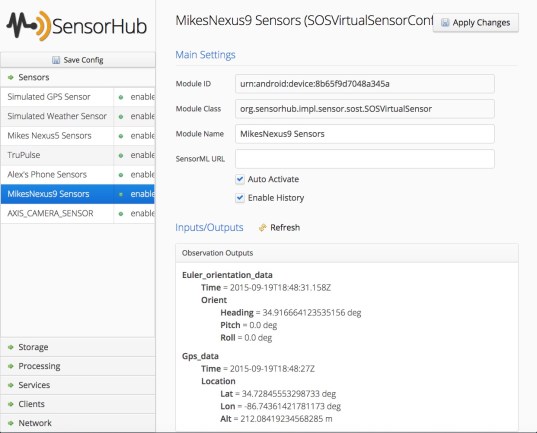Click the Apply Changes button

click(x=476, y=23)
